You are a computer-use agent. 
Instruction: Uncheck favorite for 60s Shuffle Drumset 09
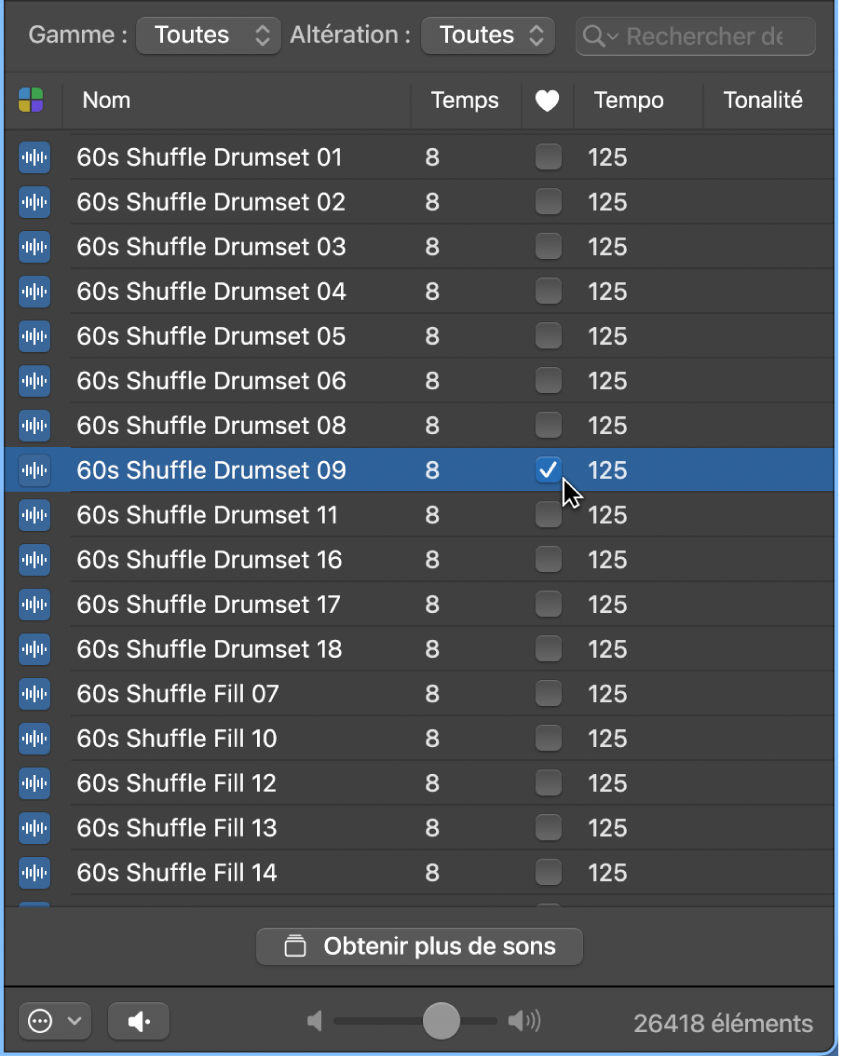[548, 470]
